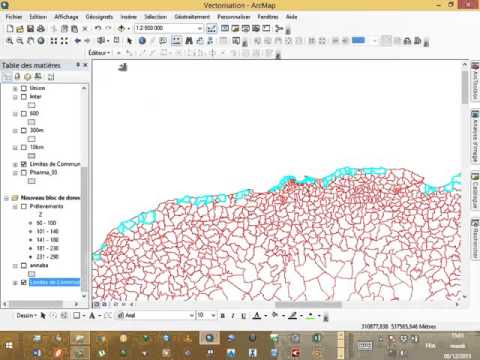This screenshot has width=480, height=360.
Task: Open the Fenêtres menu
Action: 268,17
